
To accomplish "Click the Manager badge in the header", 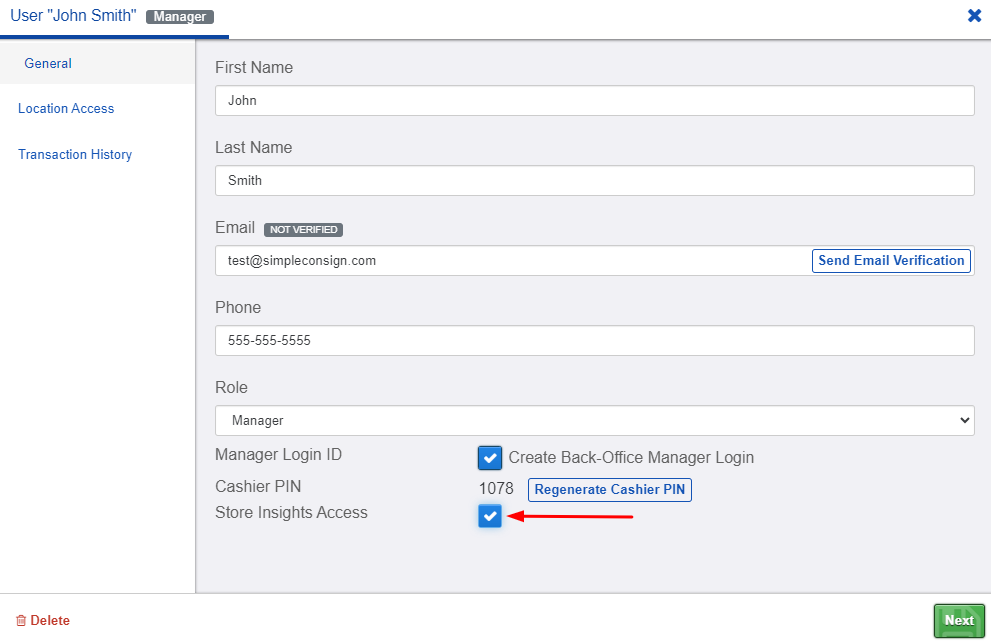I will click(x=179, y=16).
